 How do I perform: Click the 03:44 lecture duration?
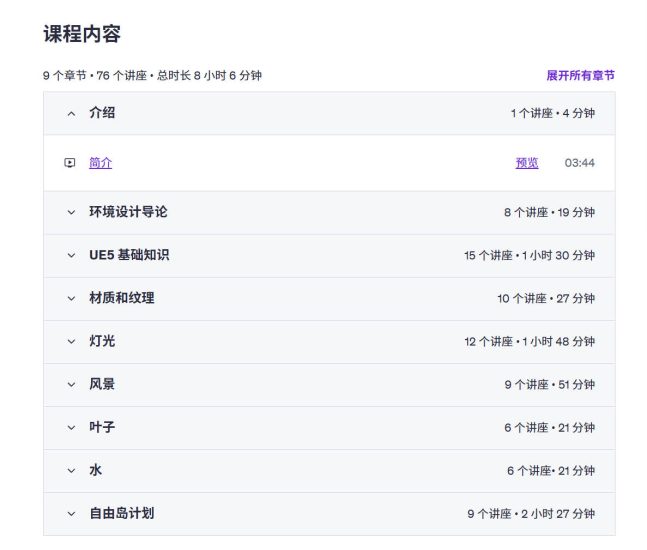[x=579, y=163]
